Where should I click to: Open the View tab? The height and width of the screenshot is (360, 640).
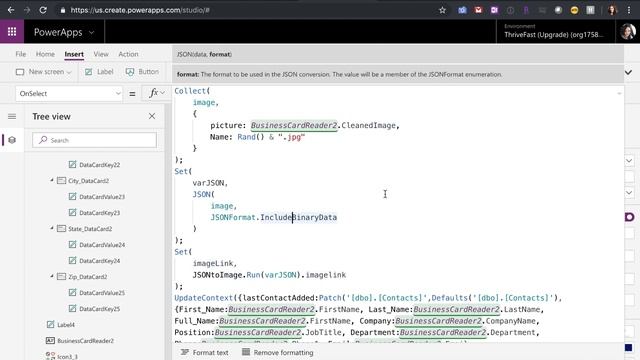tap(101, 54)
